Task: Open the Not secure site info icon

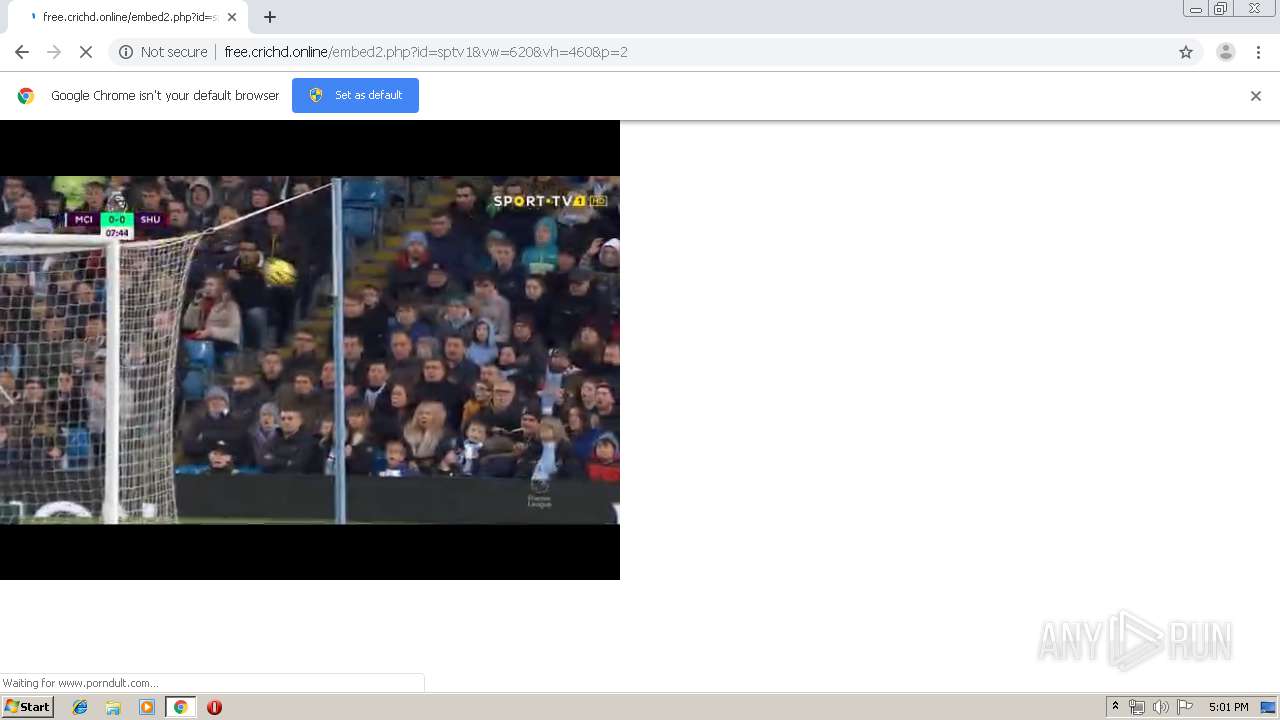Action: (x=126, y=52)
